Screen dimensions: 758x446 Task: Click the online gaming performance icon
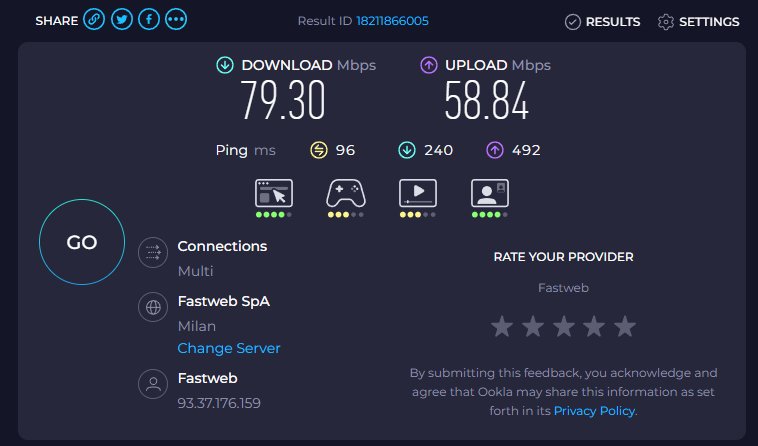(345, 193)
